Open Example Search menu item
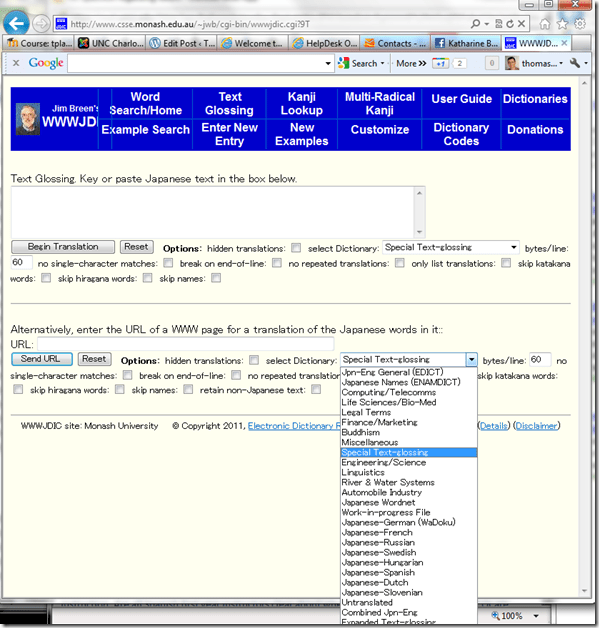The image size is (599, 628). pos(145,129)
